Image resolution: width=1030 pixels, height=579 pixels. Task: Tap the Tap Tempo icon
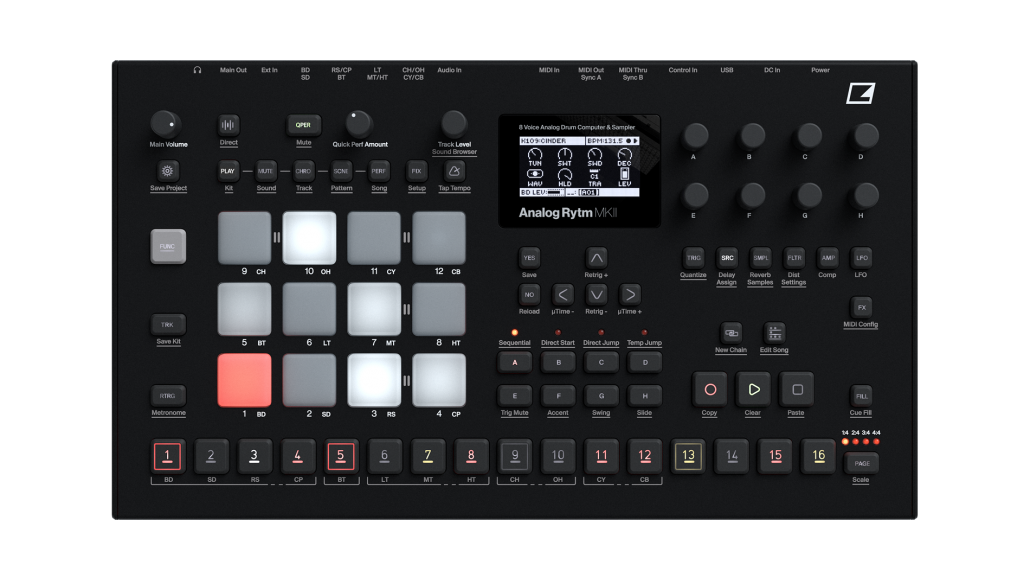pyautogui.click(x=454, y=171)
